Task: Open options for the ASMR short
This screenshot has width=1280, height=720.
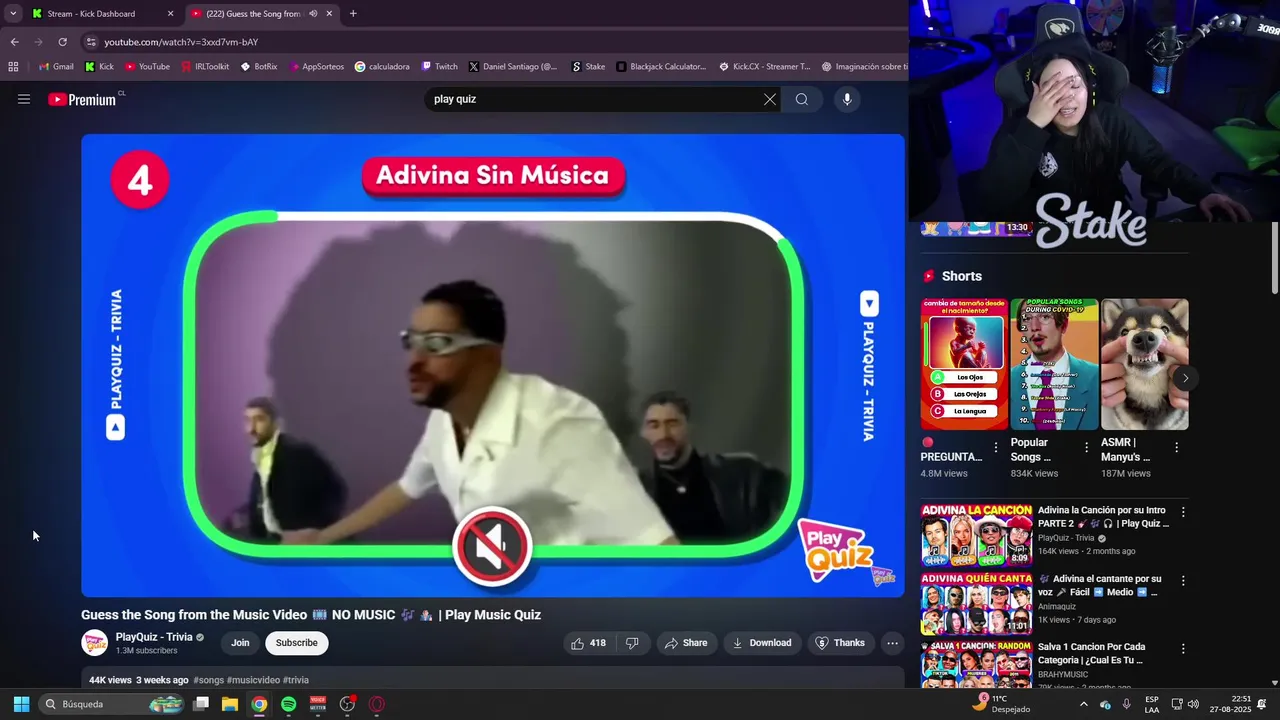Action: (x=1176, y=447)
